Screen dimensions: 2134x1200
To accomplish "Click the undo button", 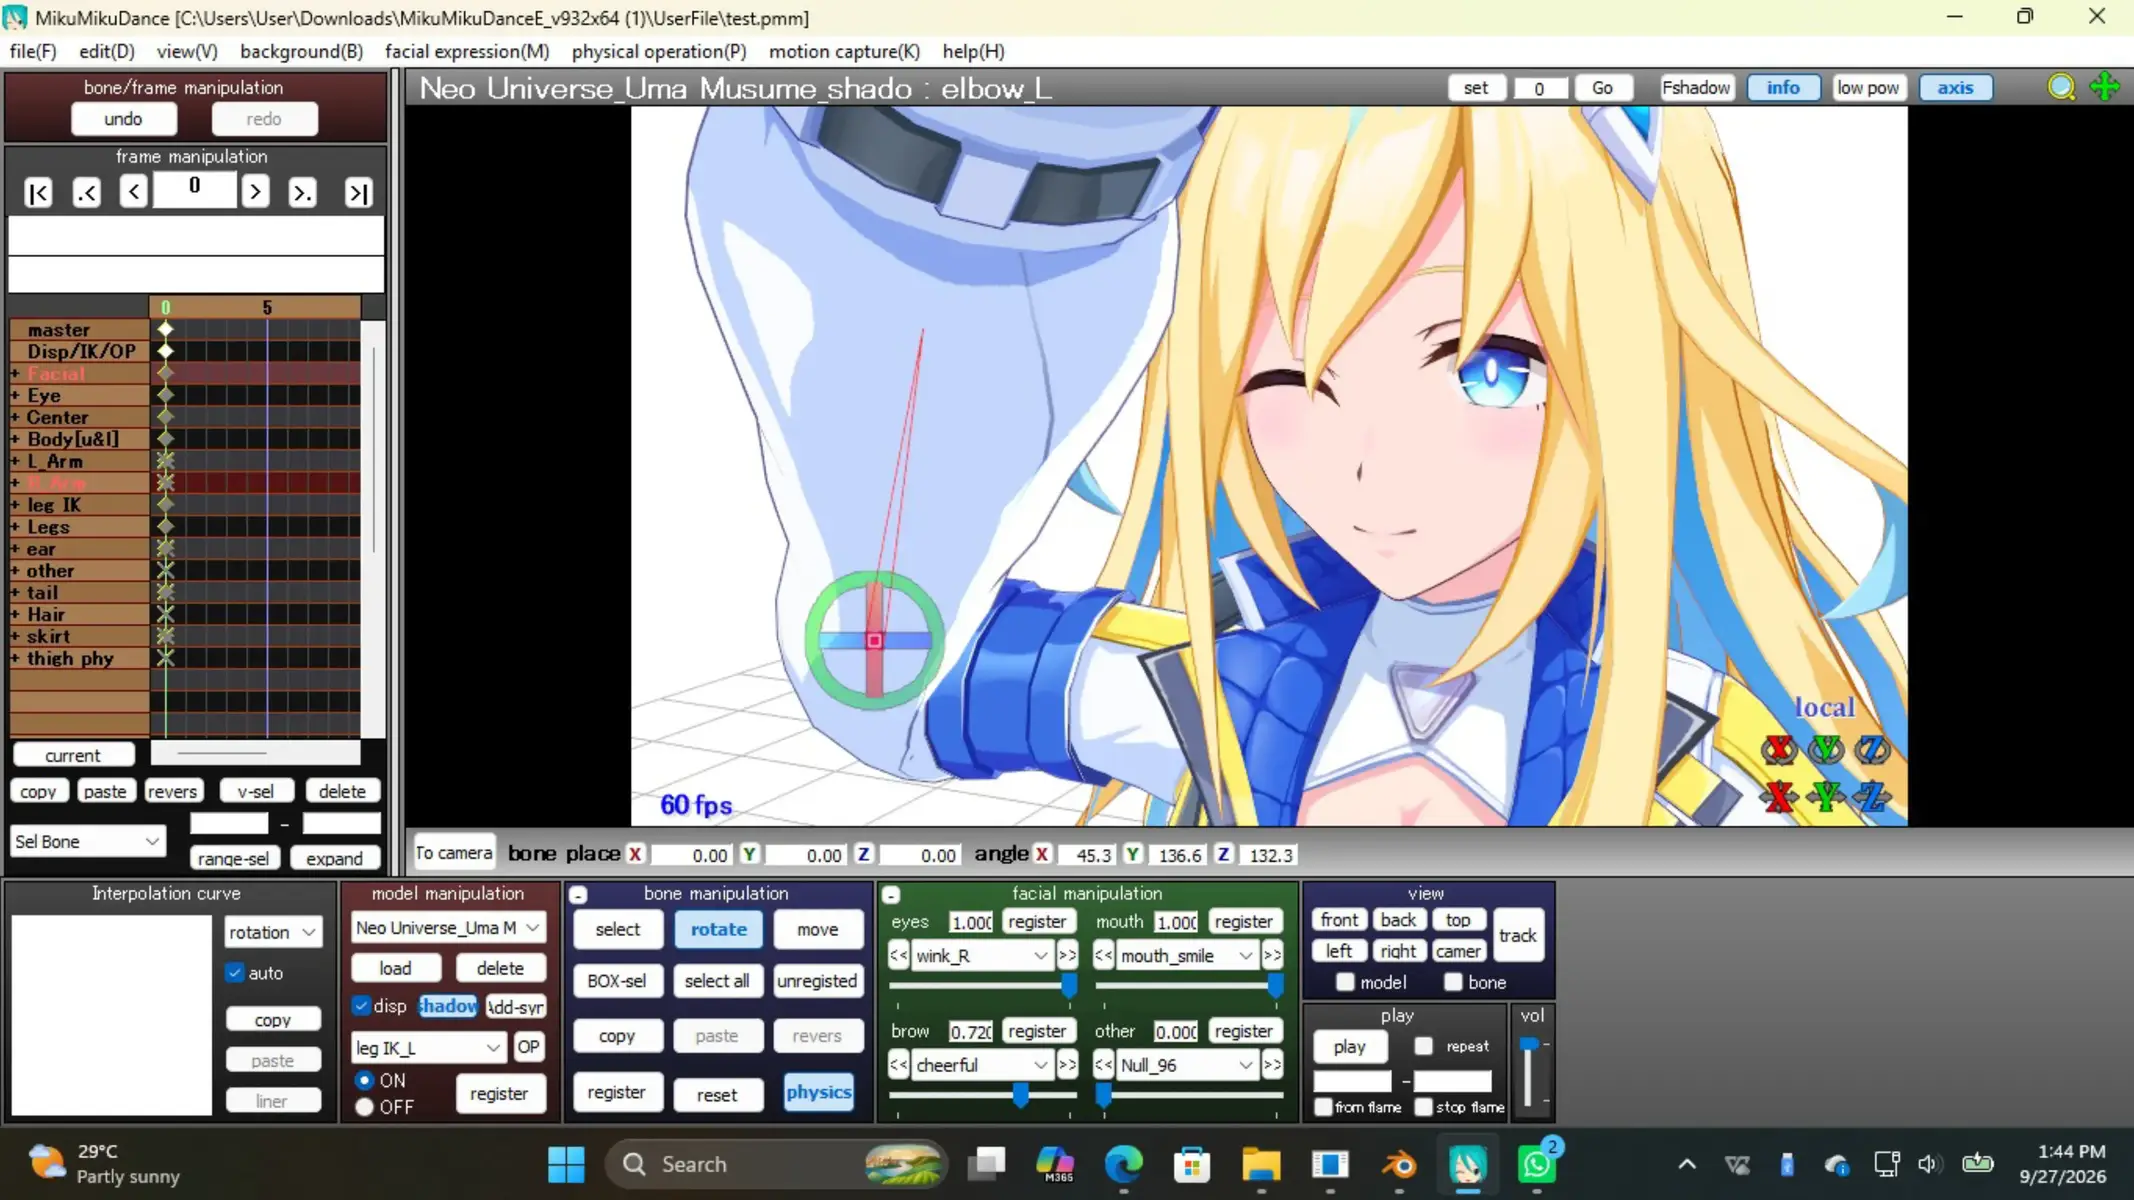I will click(x=123, y=119).
